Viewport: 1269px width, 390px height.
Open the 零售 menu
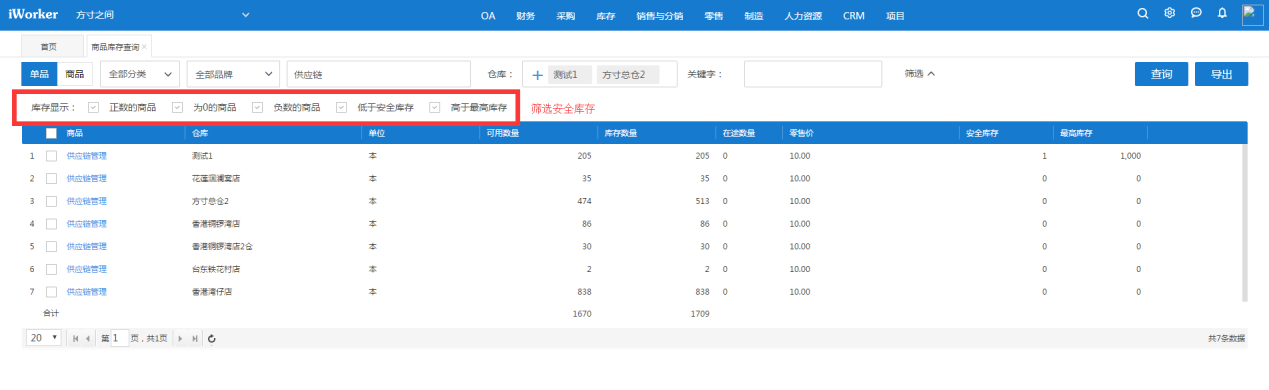pyautogui.click(x=714, y=16)
